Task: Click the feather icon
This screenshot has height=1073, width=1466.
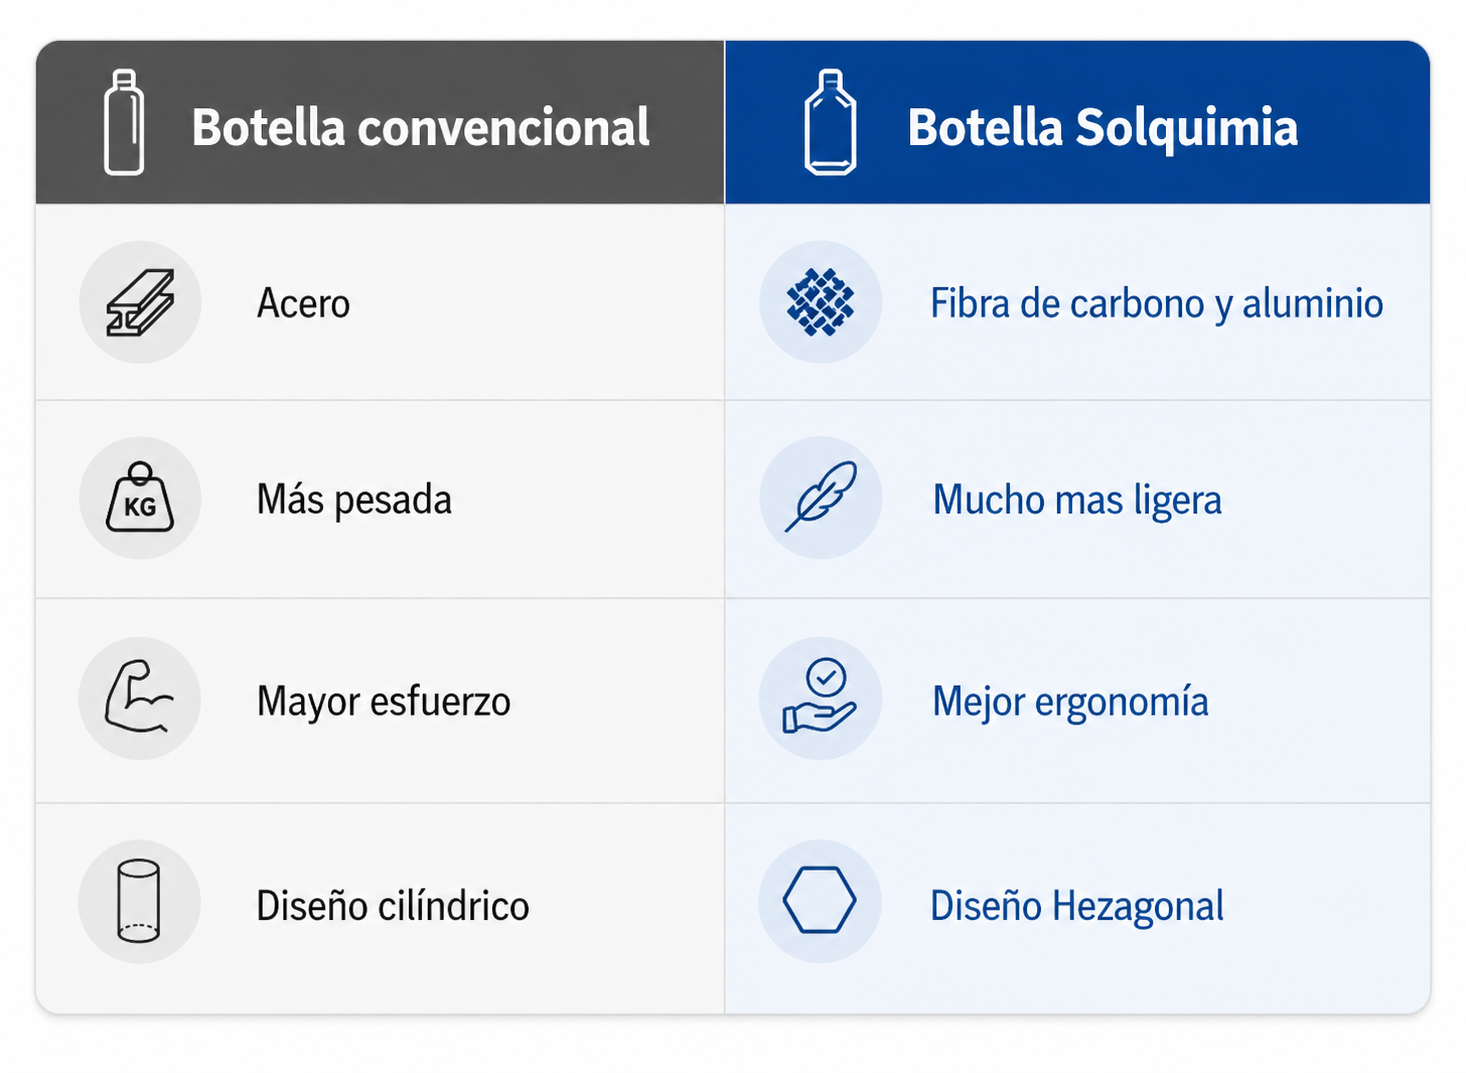Action: tap(821, 497)
